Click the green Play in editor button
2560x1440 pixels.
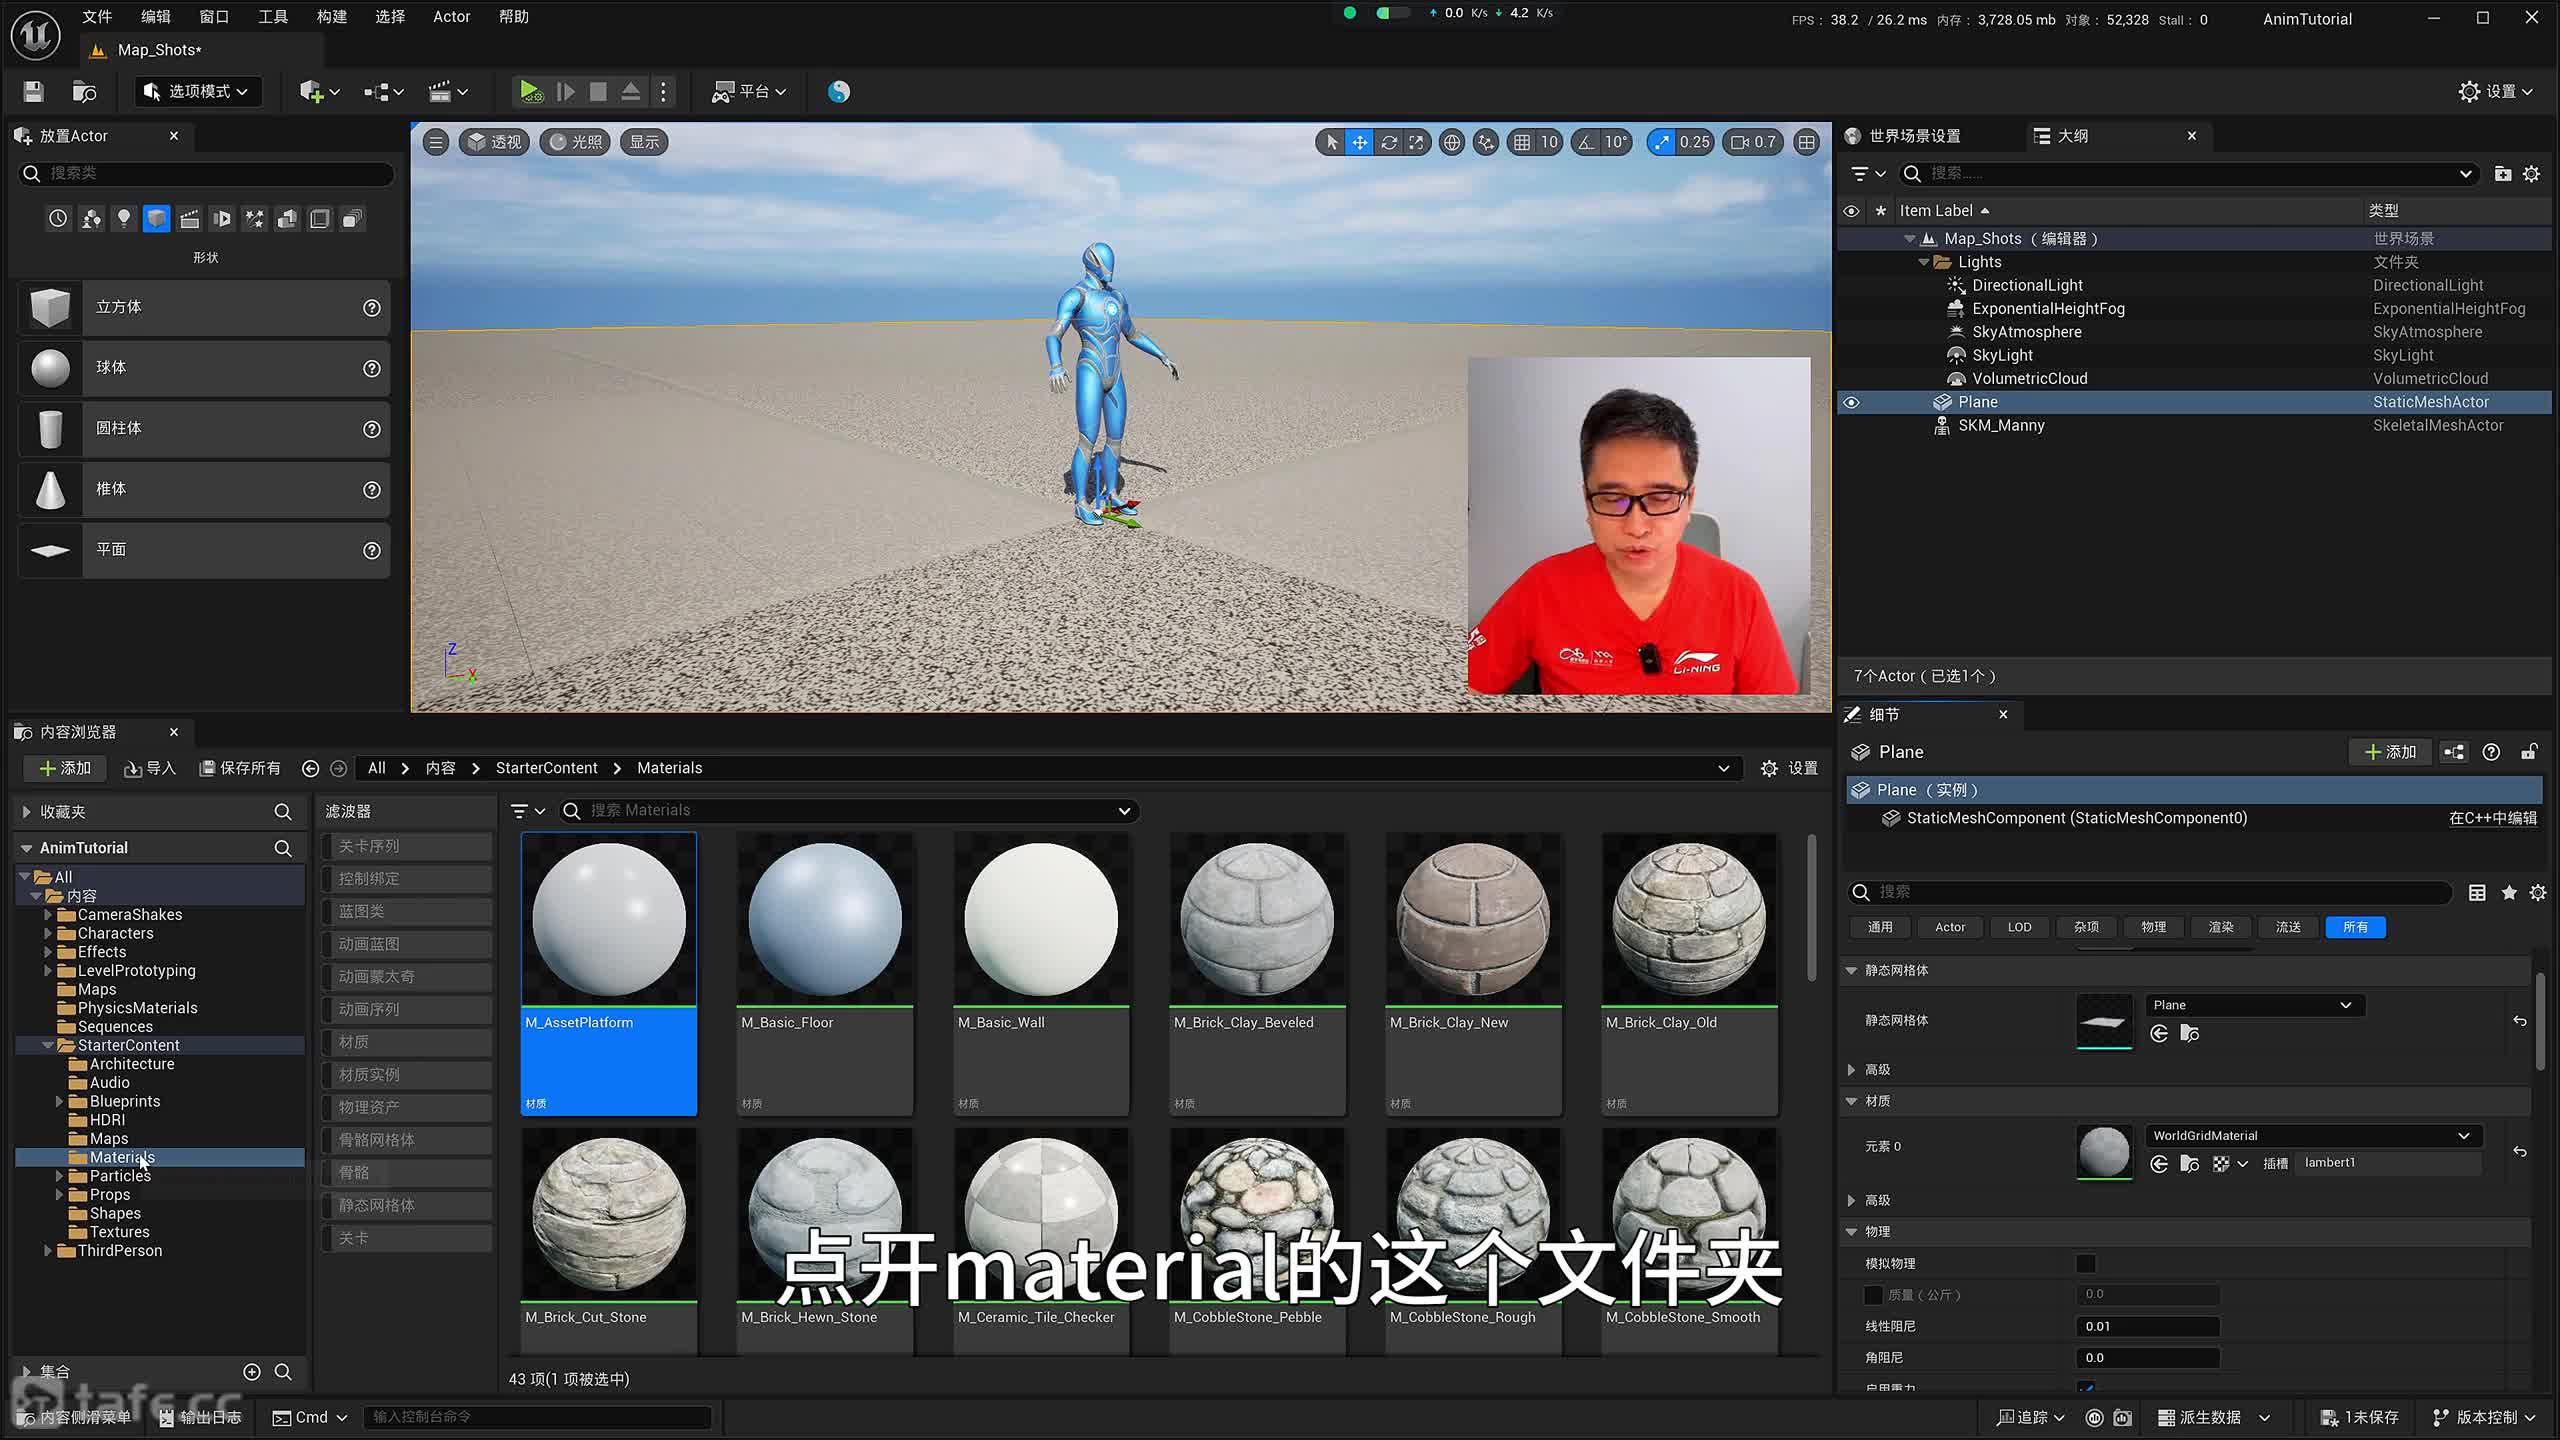click(530, 91)
